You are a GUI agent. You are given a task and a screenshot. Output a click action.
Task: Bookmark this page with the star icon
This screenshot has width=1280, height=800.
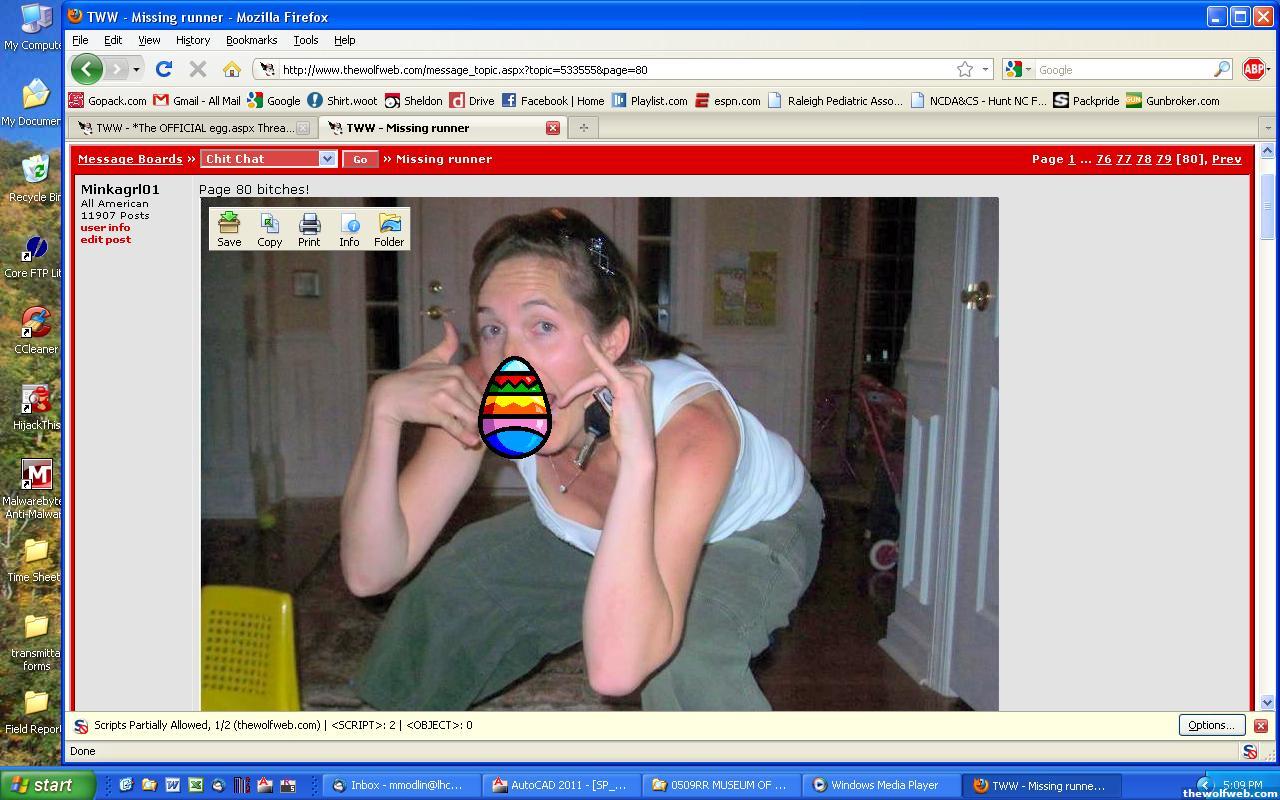[964, 69]
